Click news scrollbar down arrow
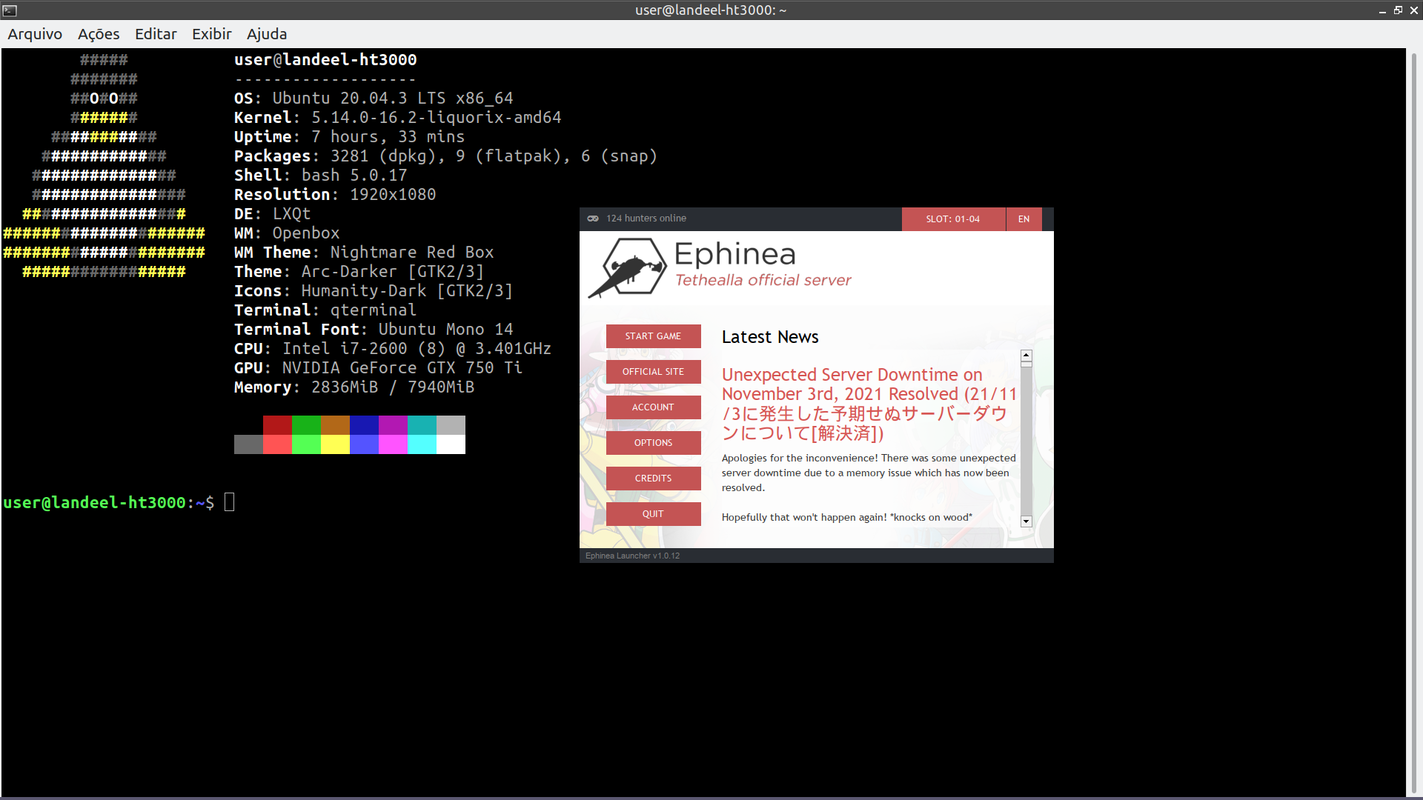The height and width of the screenshot is (800, 1423). pos(1026,521)
